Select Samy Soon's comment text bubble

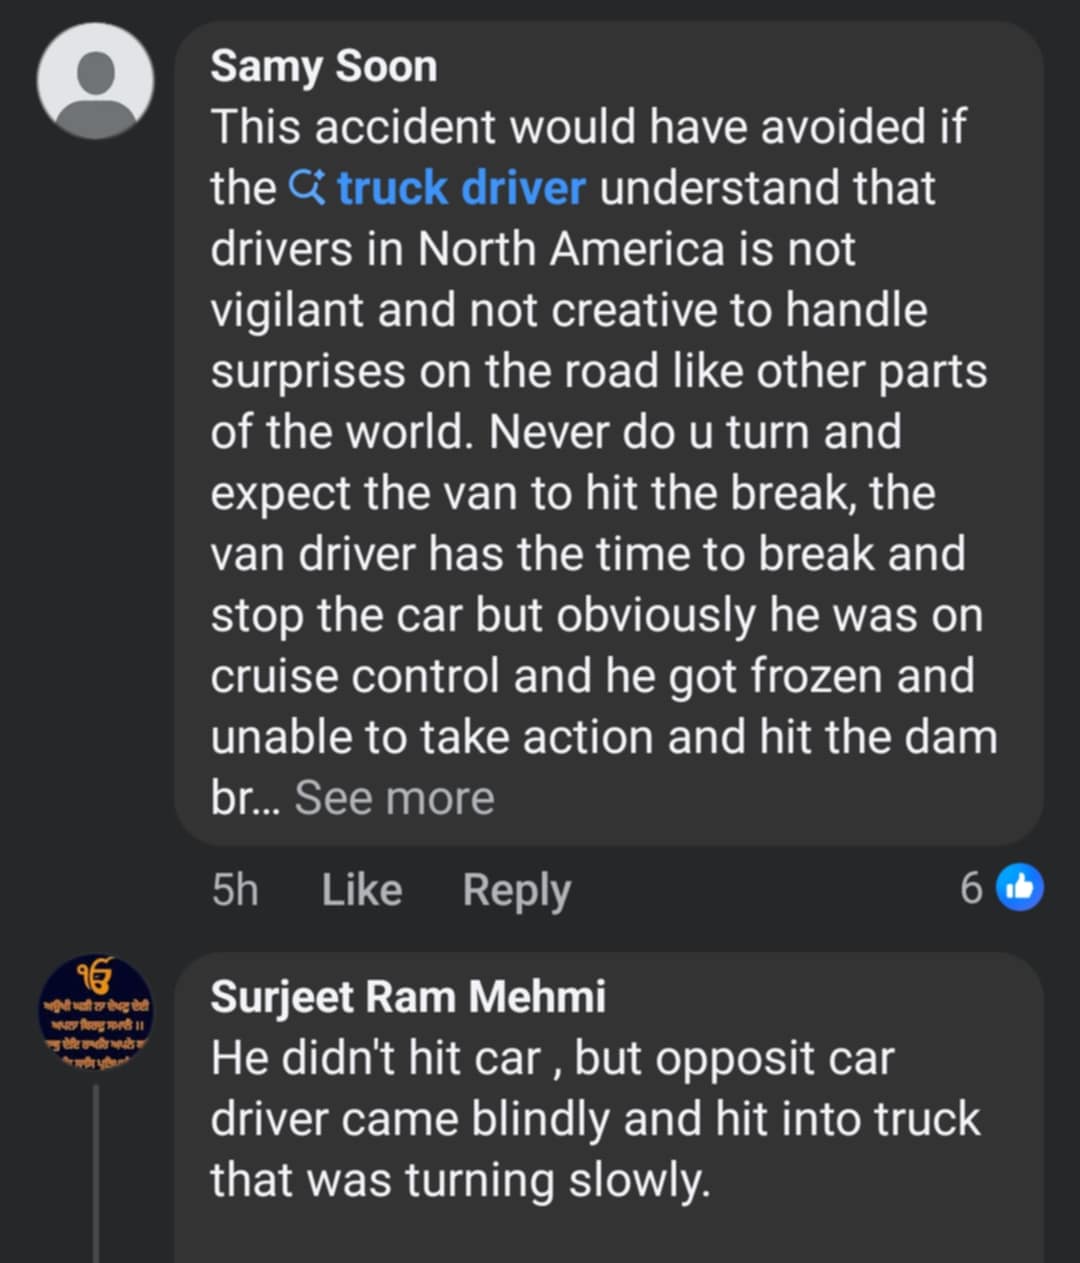[609, 434]
